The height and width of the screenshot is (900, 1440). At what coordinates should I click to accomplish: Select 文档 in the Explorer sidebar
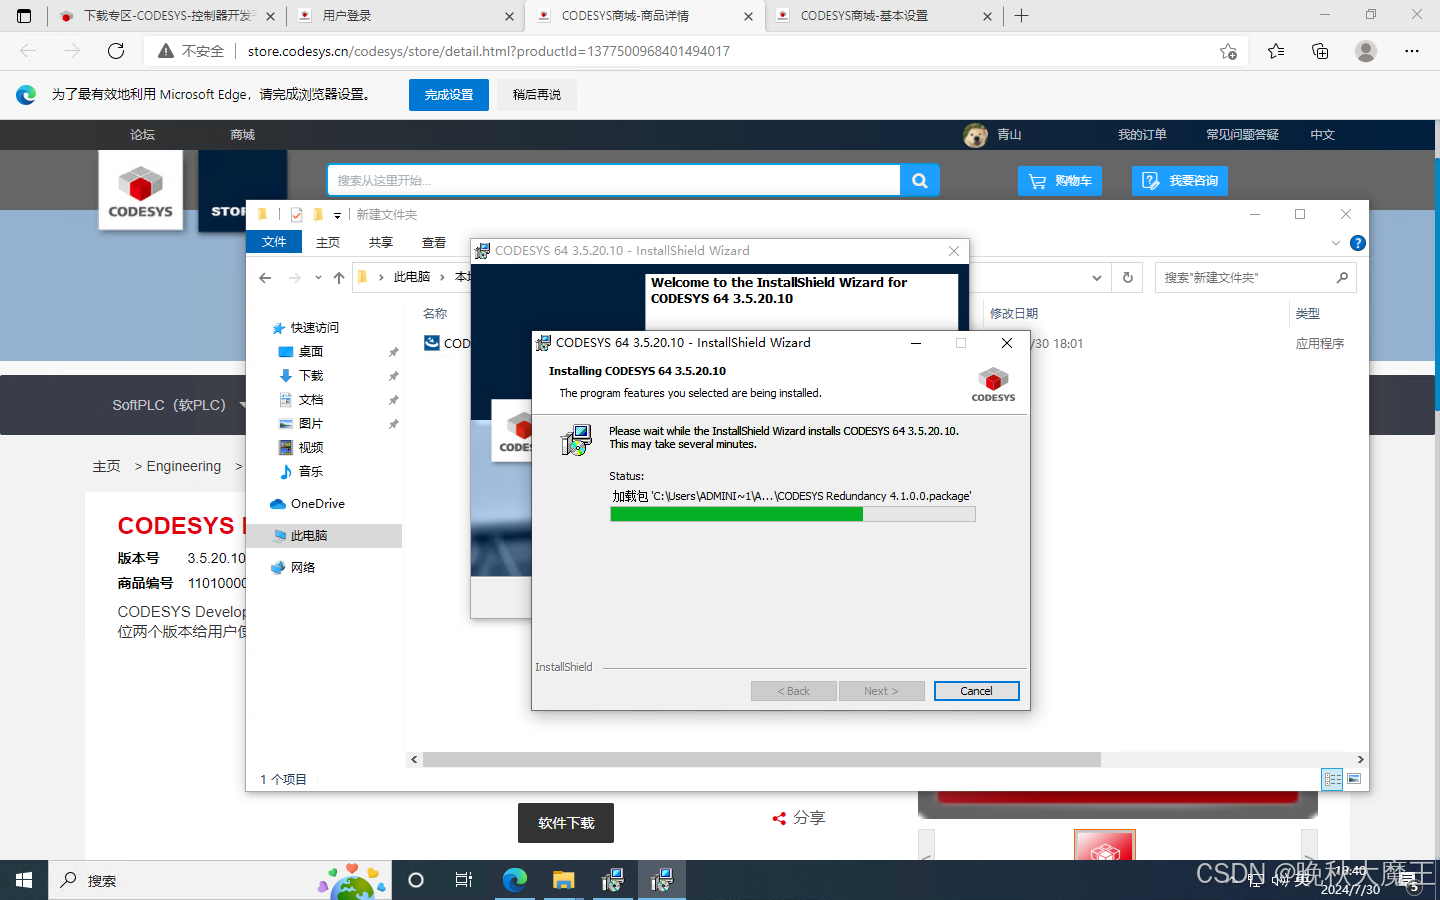pos(311,400)
